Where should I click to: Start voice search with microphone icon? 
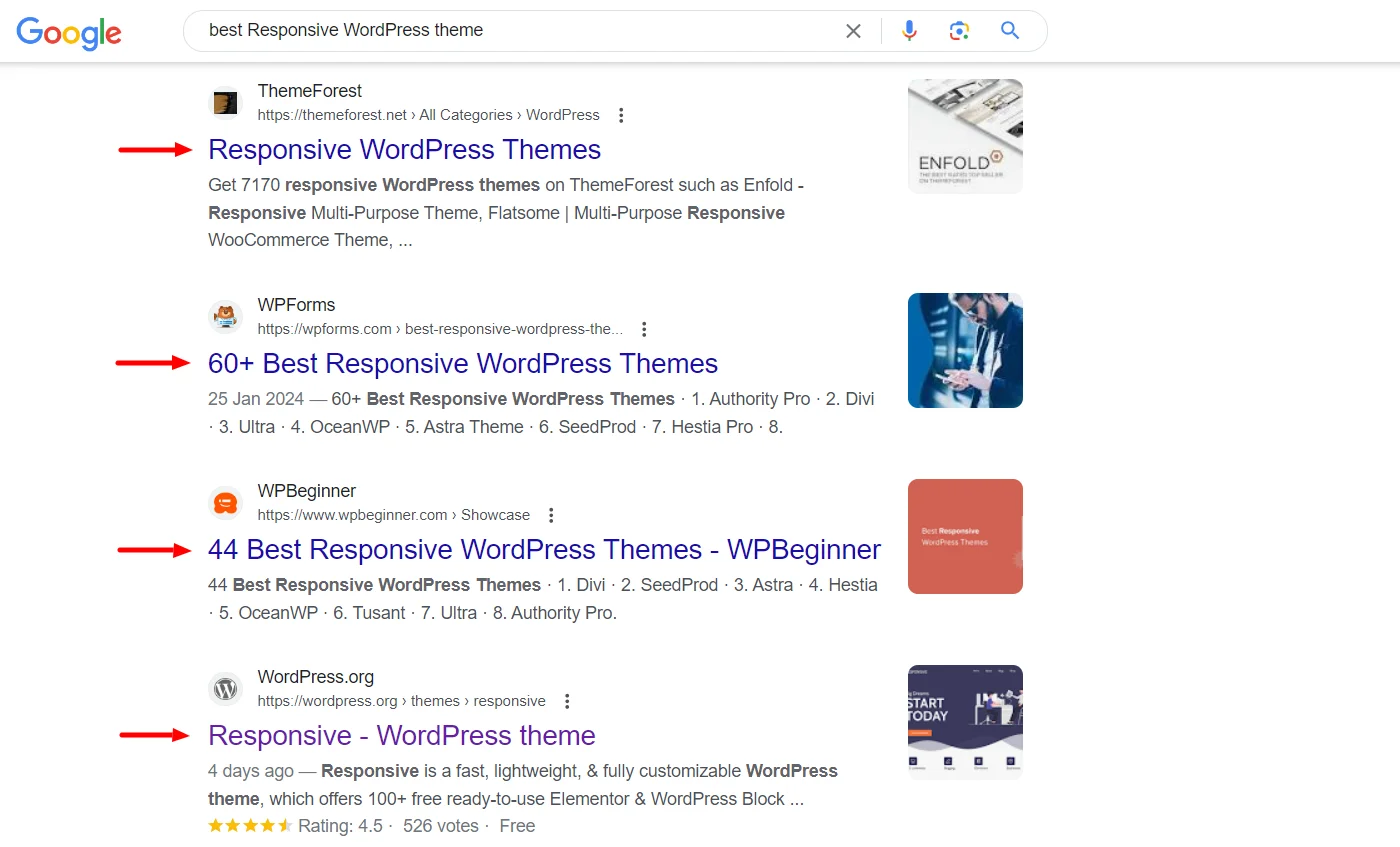tap(909, 31)
